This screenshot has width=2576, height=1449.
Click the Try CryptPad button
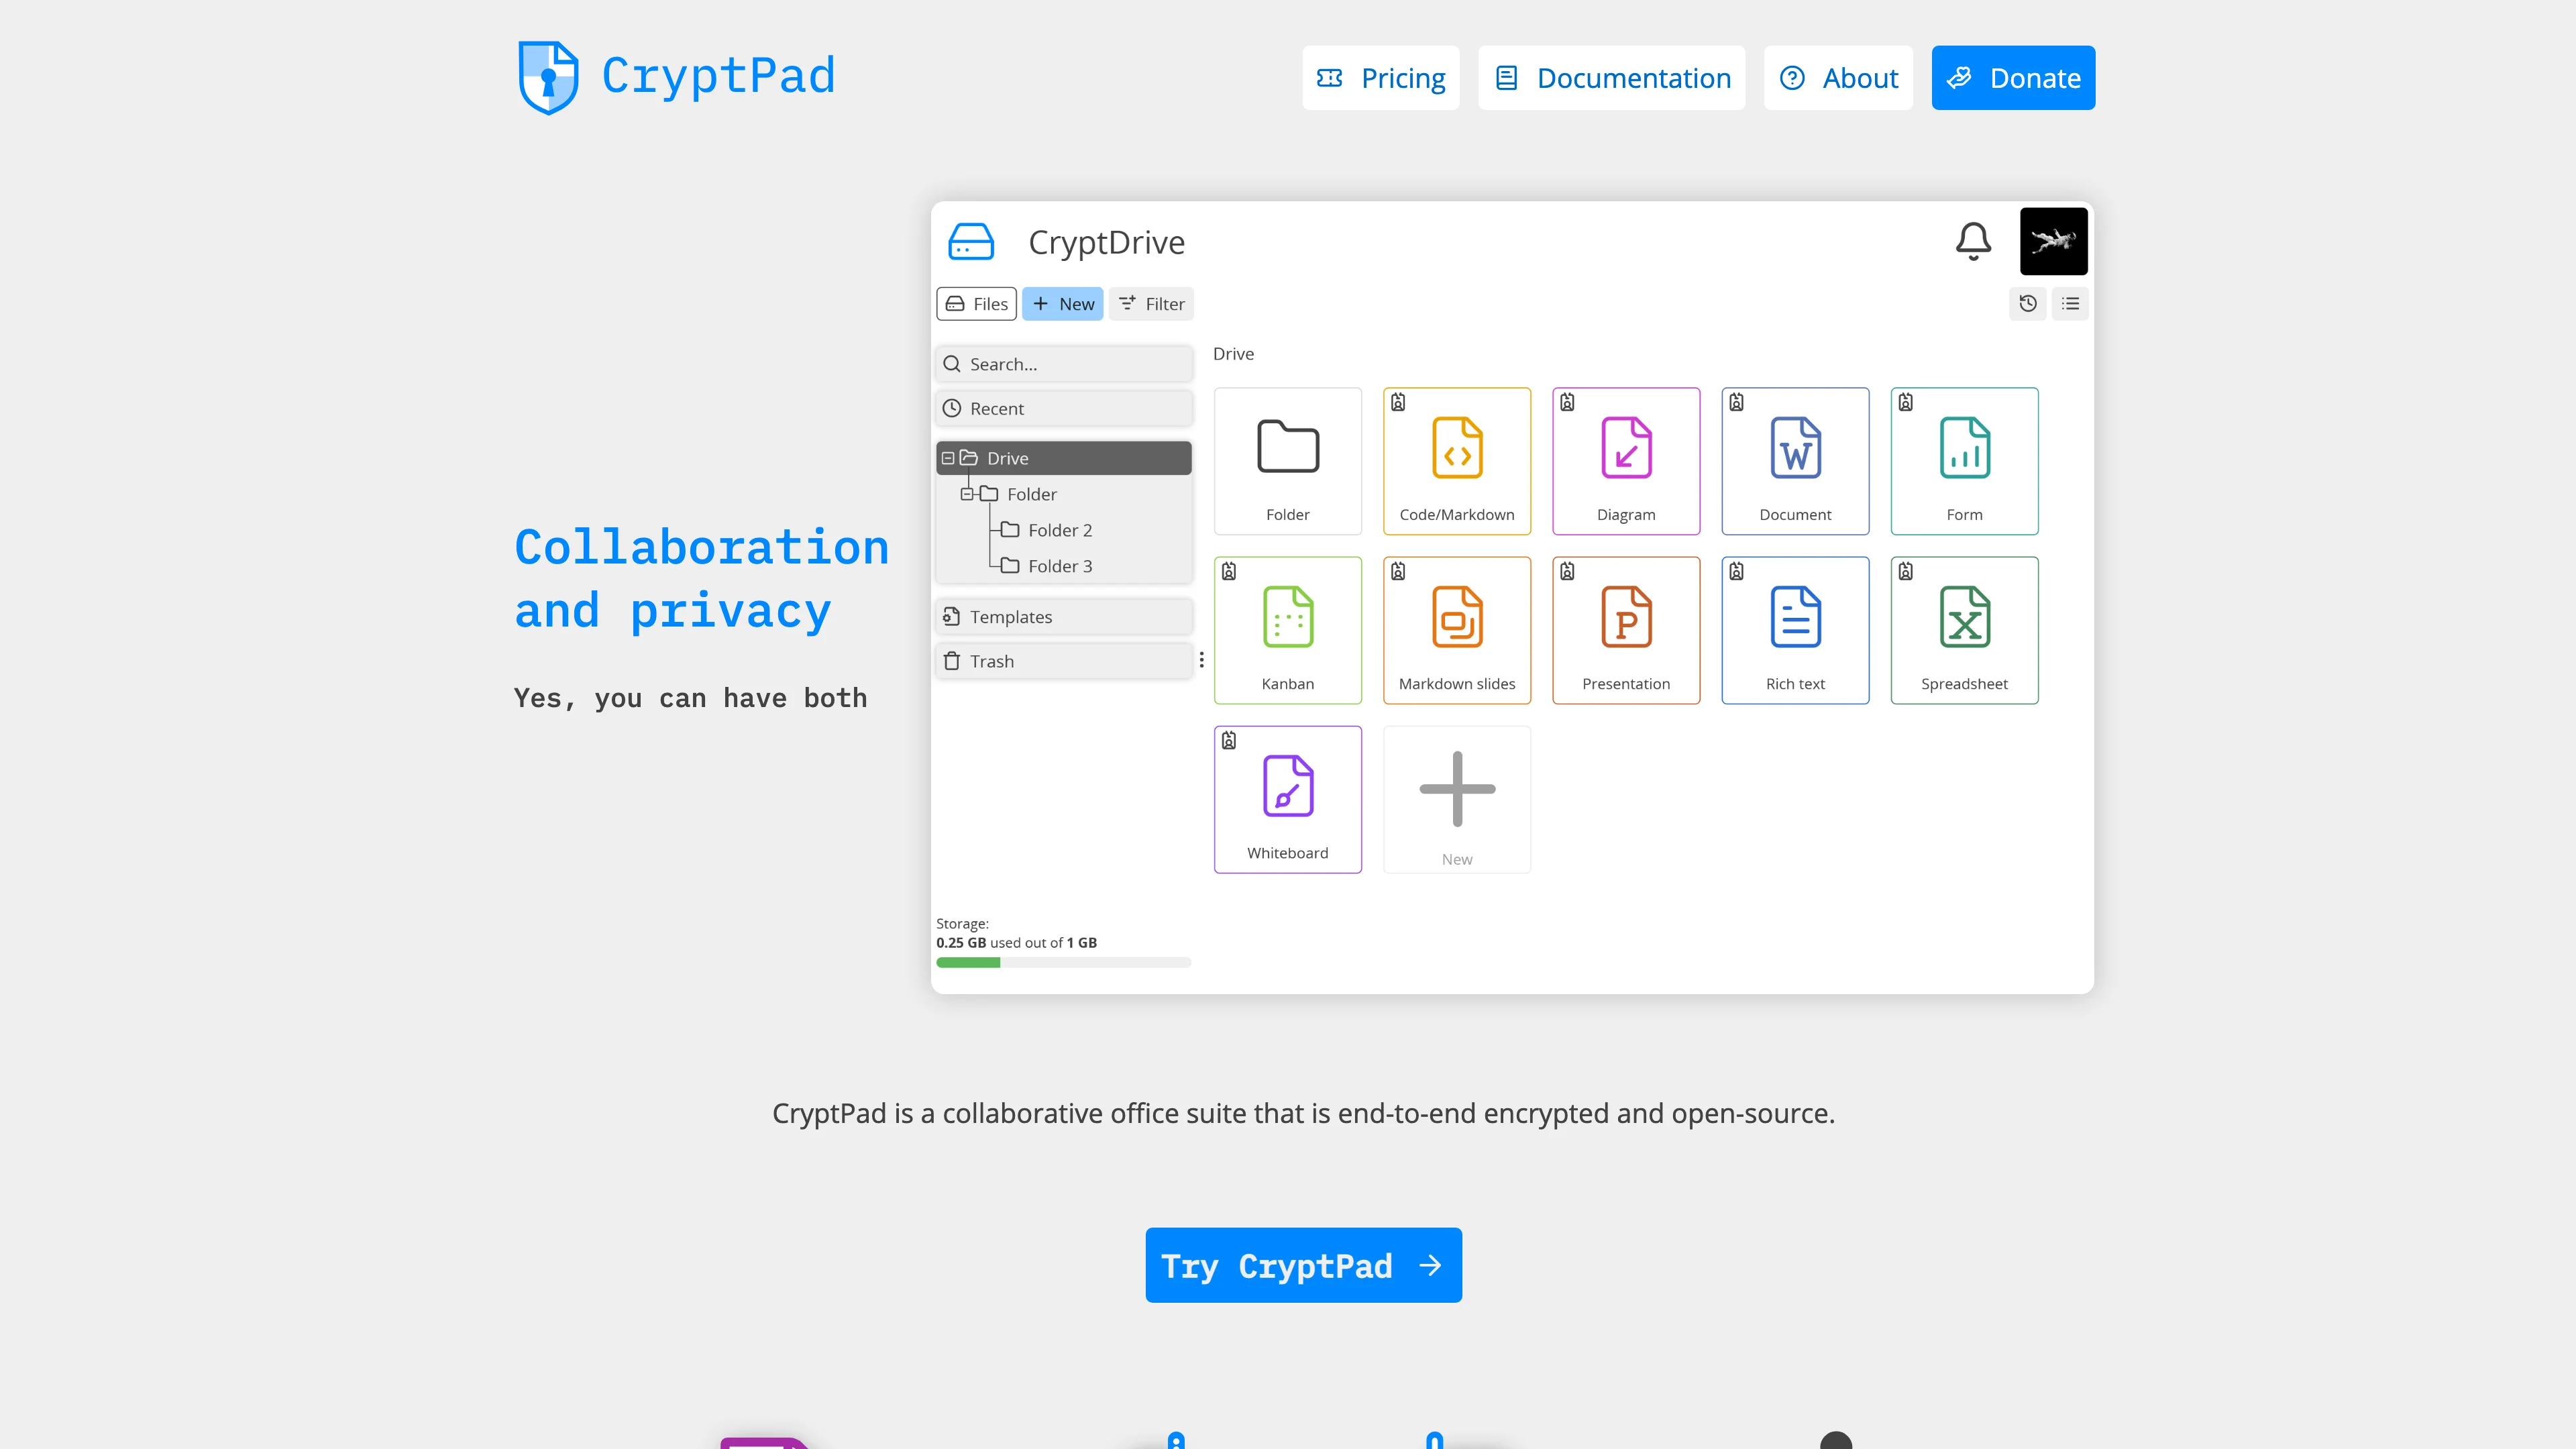tap(1304, 1265)
